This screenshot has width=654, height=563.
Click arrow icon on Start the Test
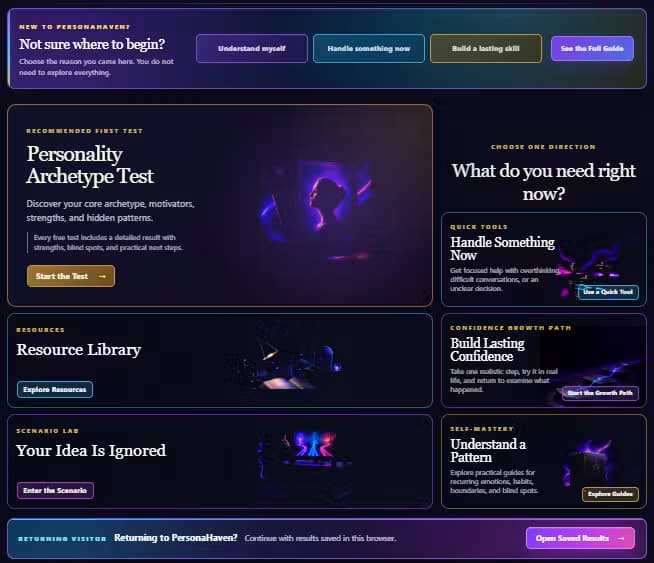(102, 276)
